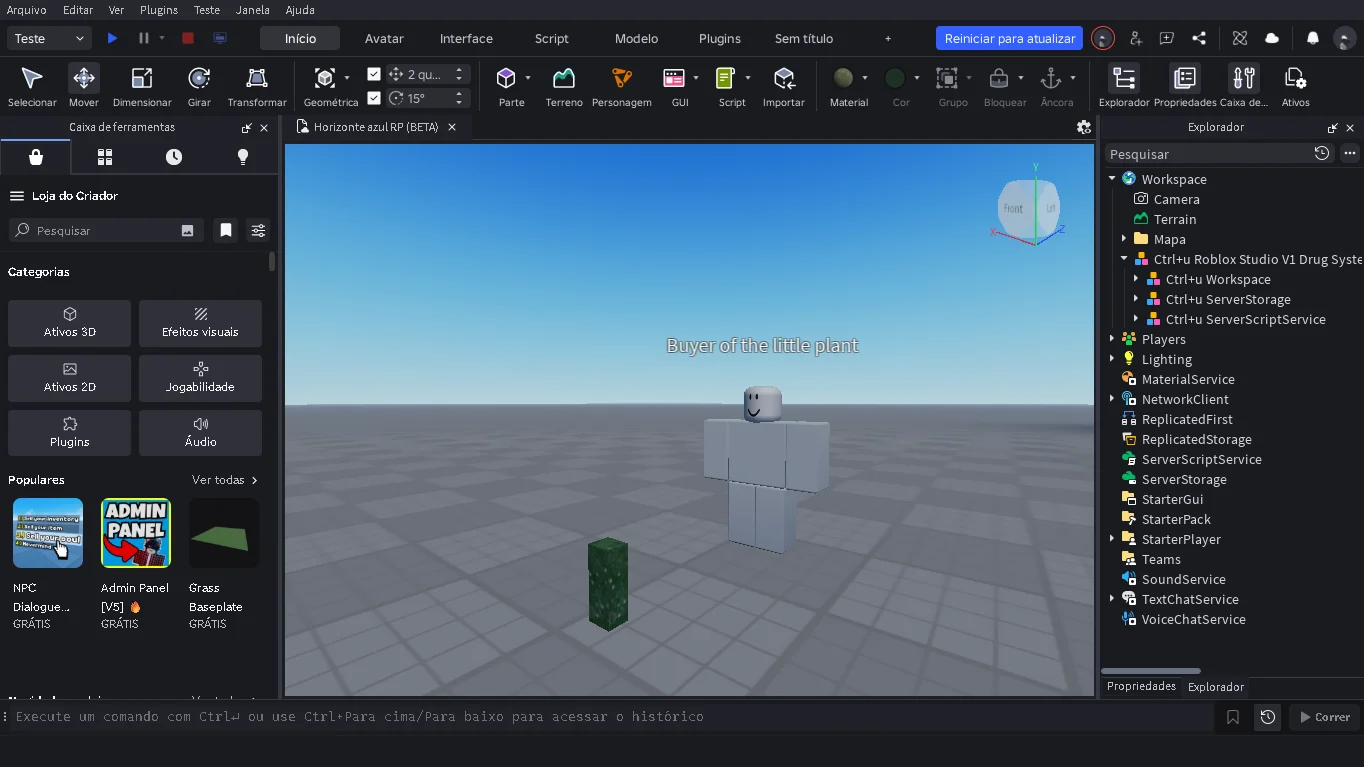This screenshot has width=1364, height=767.
Task: Pause the running test
Action: point(143,38)
